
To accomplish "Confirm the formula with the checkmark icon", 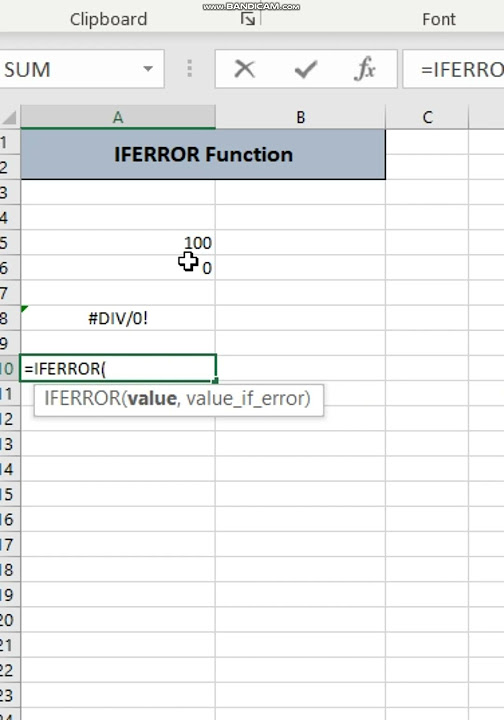I will (306, 69).
